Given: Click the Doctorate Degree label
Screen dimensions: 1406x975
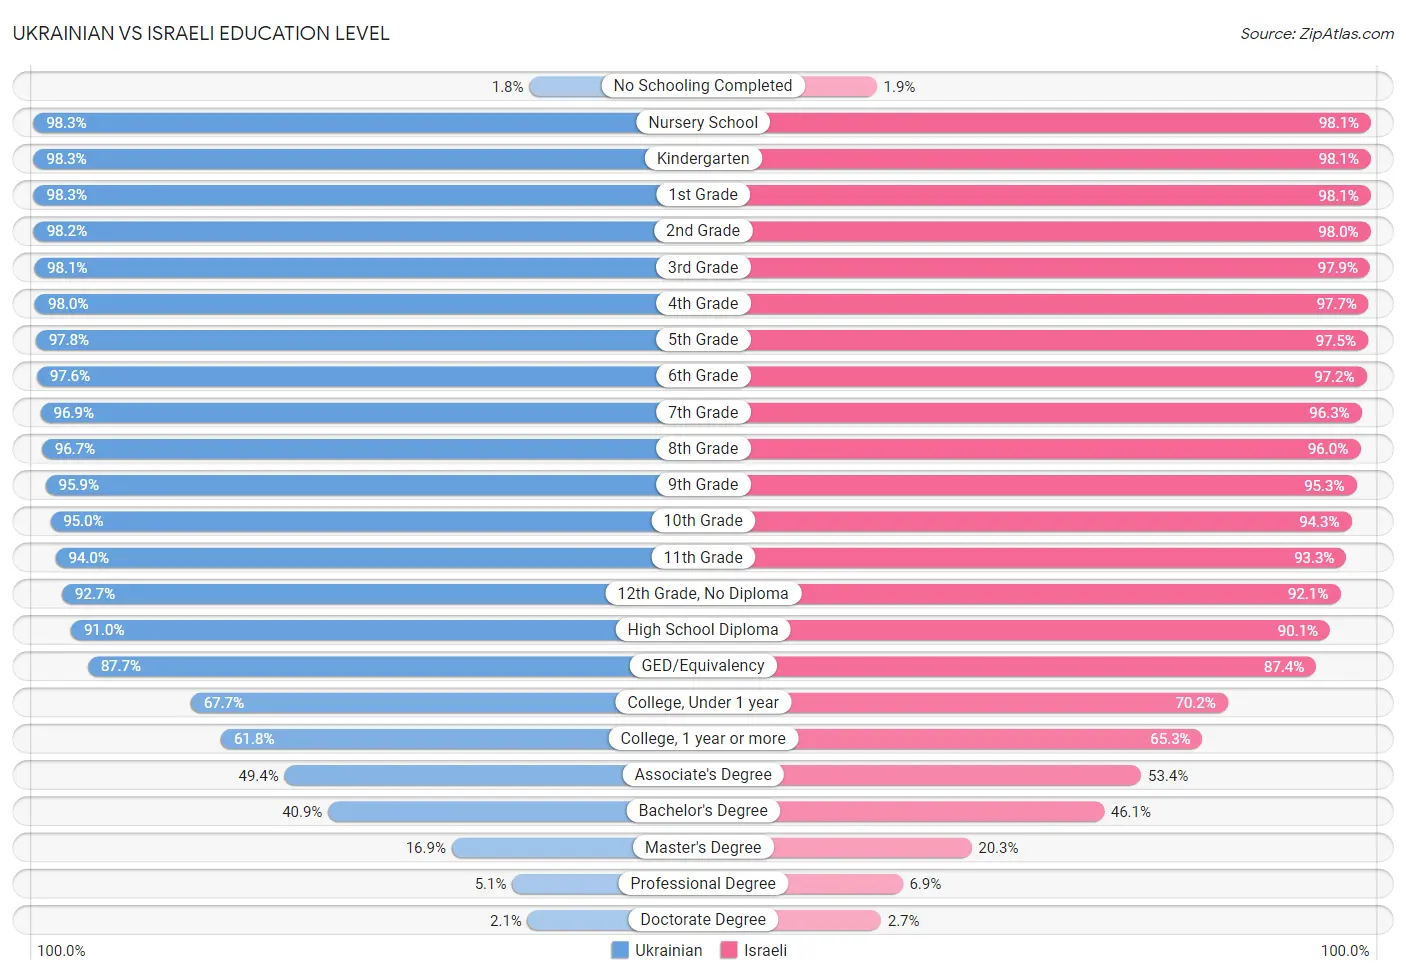Looking at the screenshot, I should coord(703,919).
